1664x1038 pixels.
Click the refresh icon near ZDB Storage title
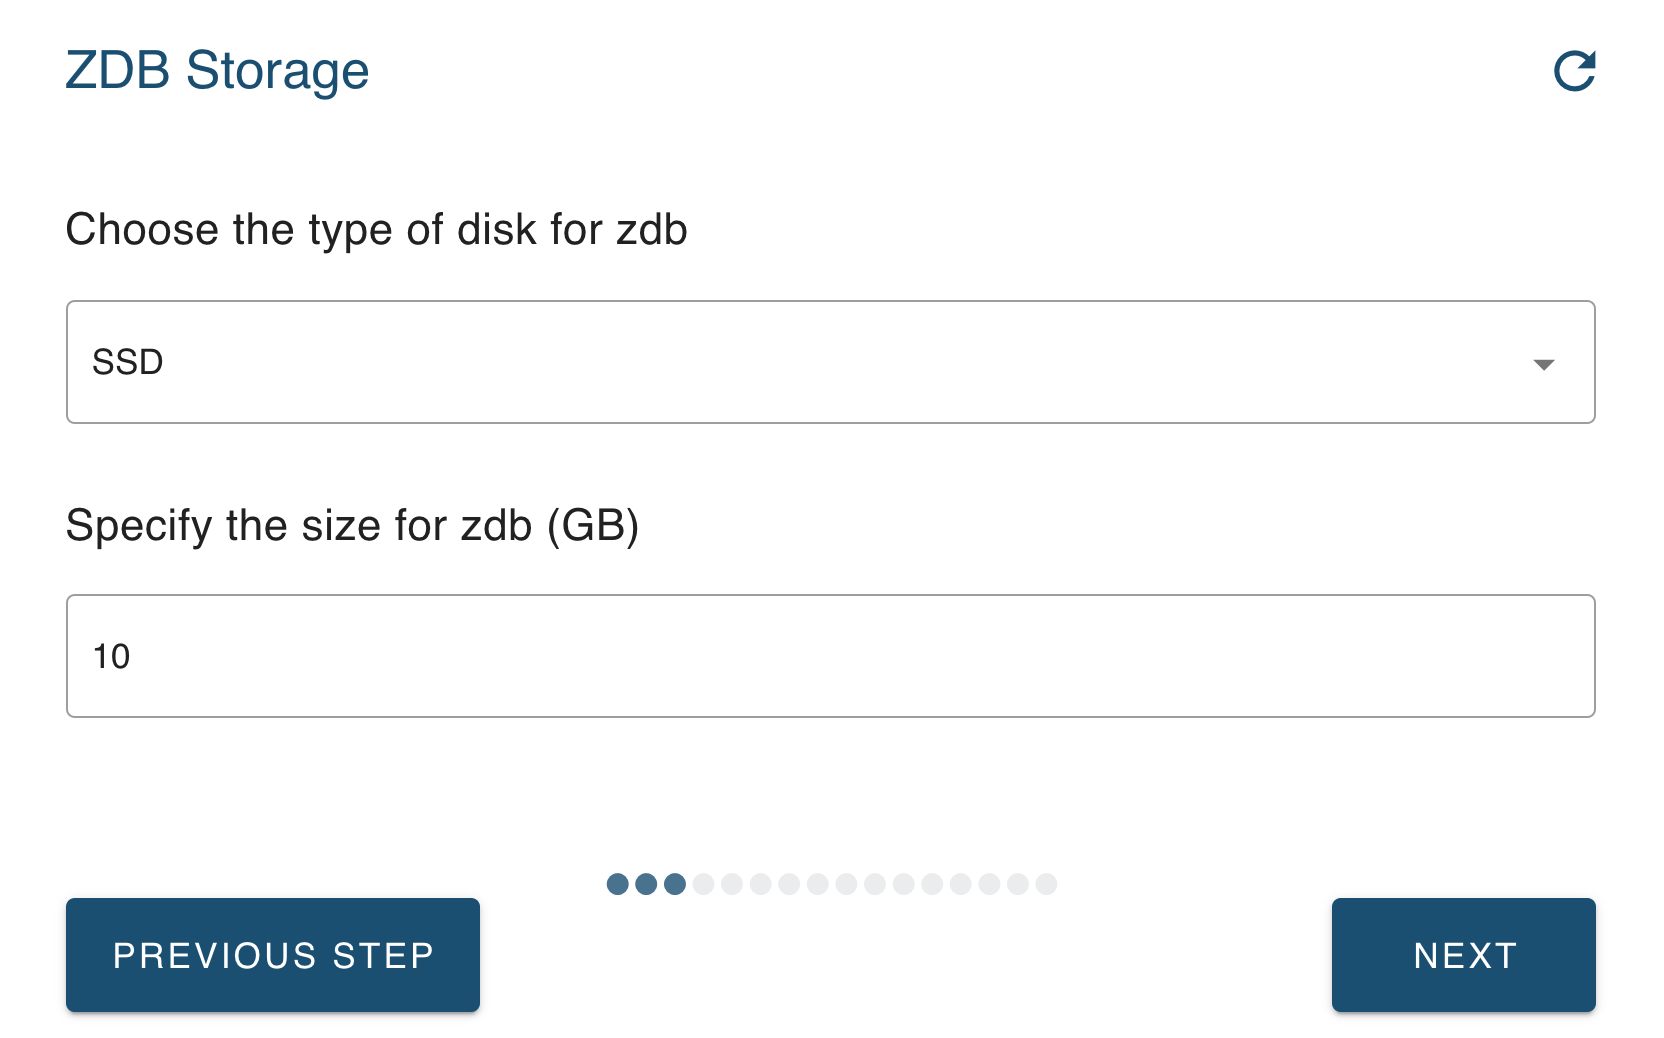click(1573, 71)
